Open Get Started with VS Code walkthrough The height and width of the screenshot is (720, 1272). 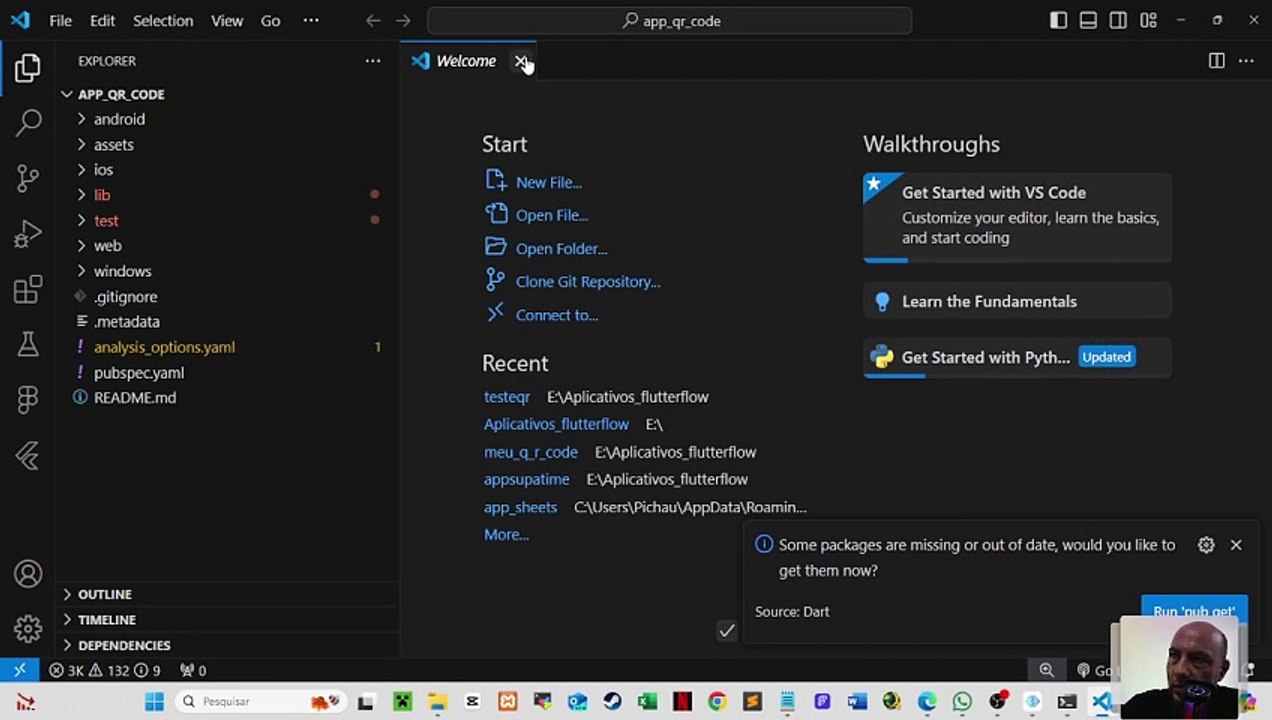(1017, 217)
